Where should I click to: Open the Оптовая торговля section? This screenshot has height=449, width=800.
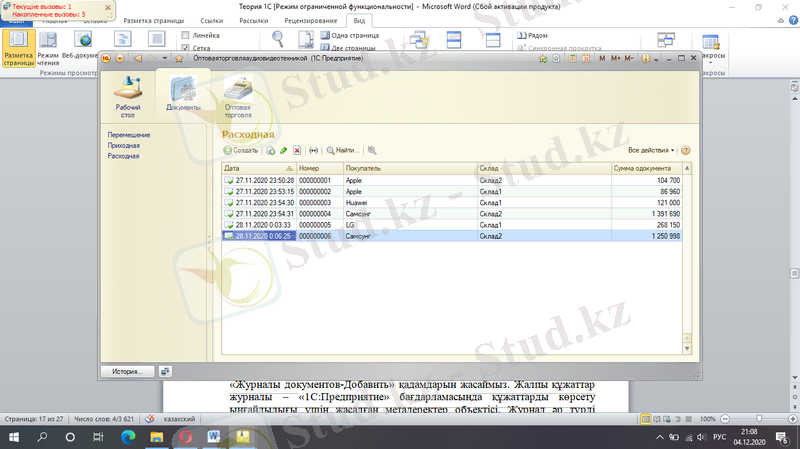[x=238, y=97]
